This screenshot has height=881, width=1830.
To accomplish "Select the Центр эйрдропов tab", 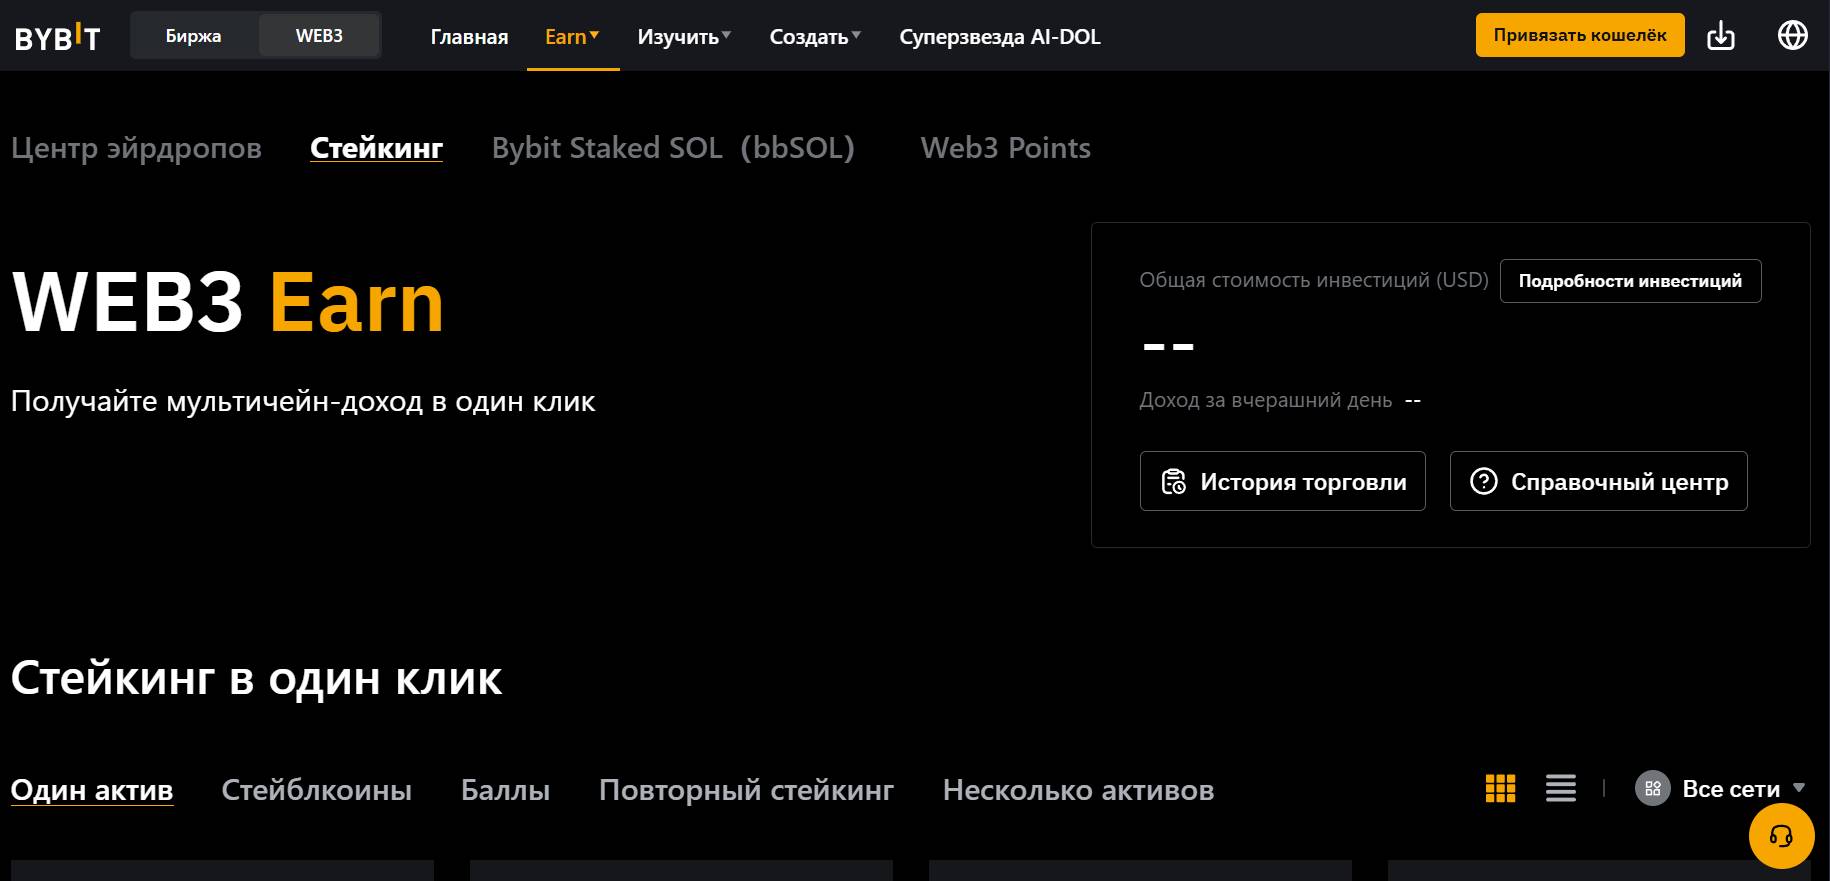I will point(136,148).
